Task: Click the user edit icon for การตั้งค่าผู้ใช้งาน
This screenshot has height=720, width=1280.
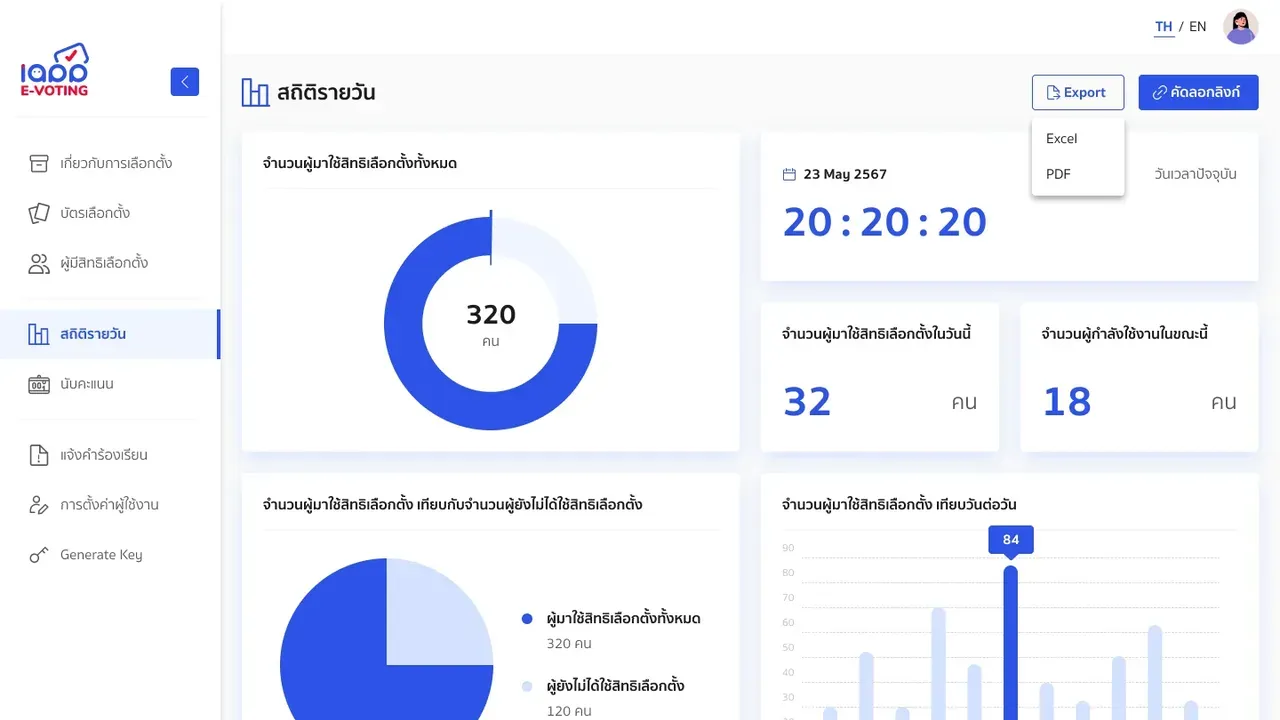Action: point(39,505)
